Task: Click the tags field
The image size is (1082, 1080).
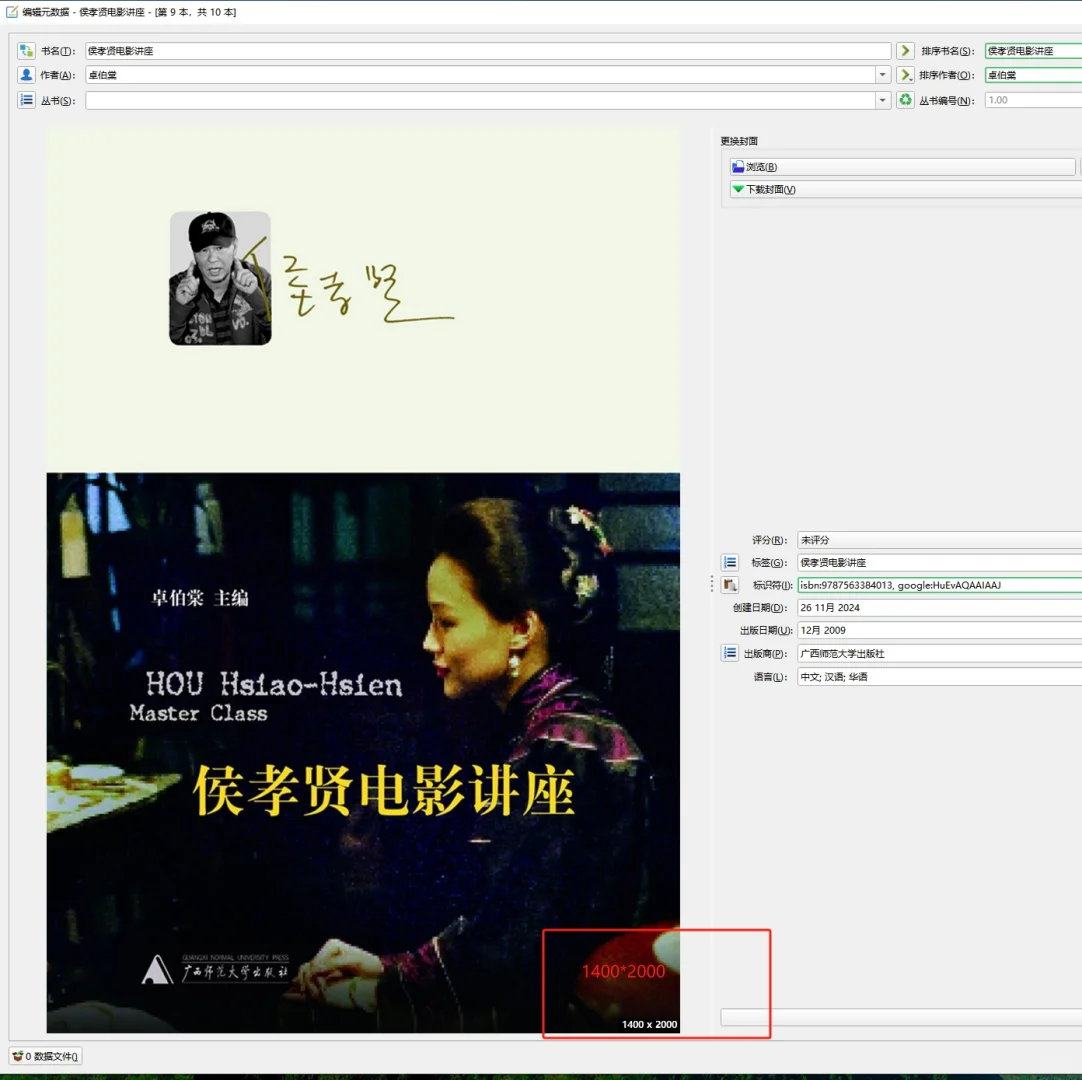Action: tap(939, 562)
